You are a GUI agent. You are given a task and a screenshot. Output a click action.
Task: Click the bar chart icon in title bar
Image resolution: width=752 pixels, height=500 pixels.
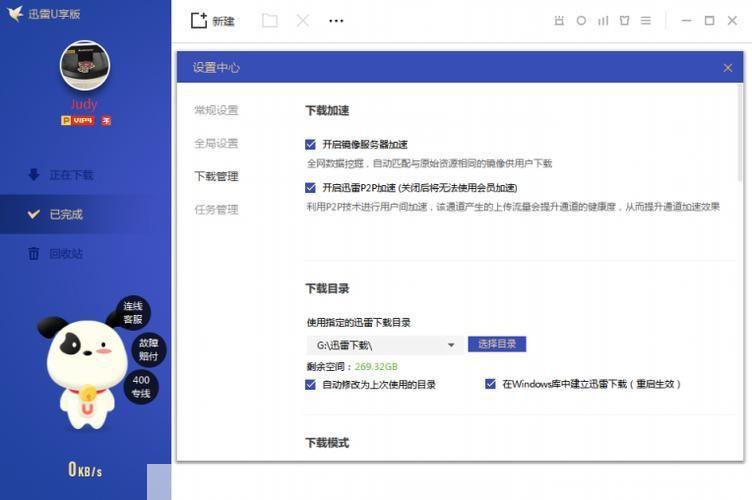[603, 21]
